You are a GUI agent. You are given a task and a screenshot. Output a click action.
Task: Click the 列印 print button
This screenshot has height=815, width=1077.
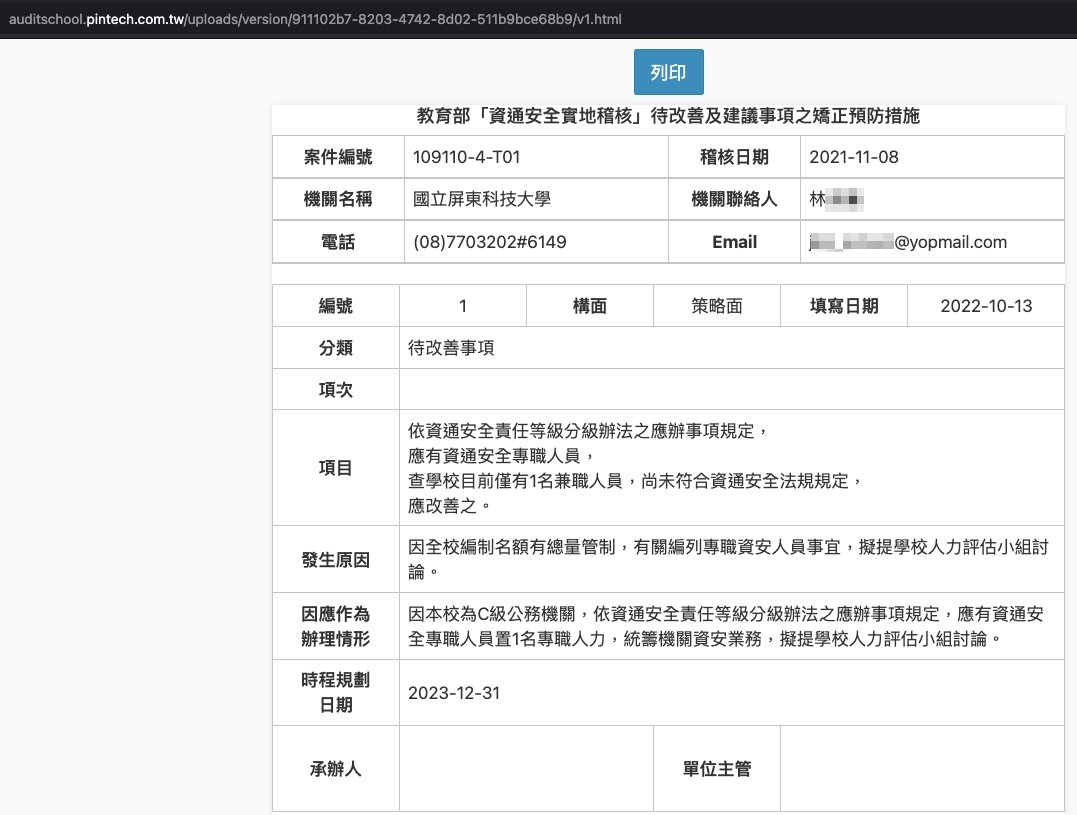point(668,72)
